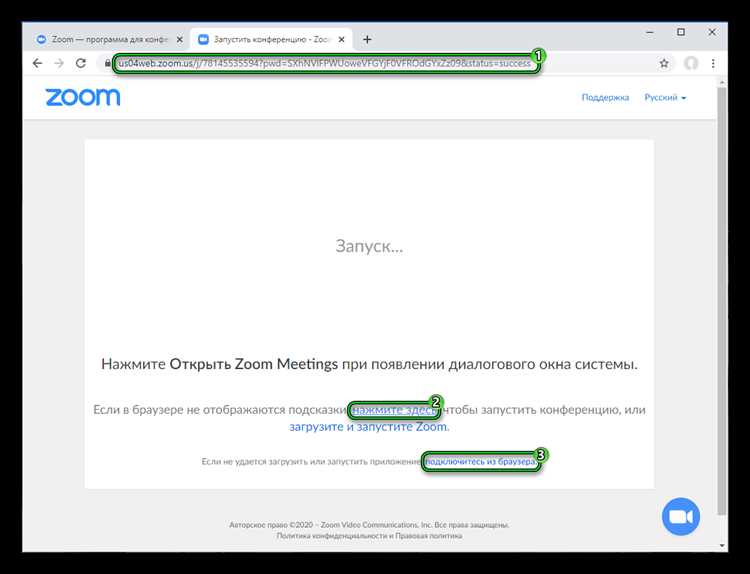This screenshot has height=574, width=750.
Task: Click the 'Запуск...' status text
Action: pyautogui.click(x=369, y=246)
